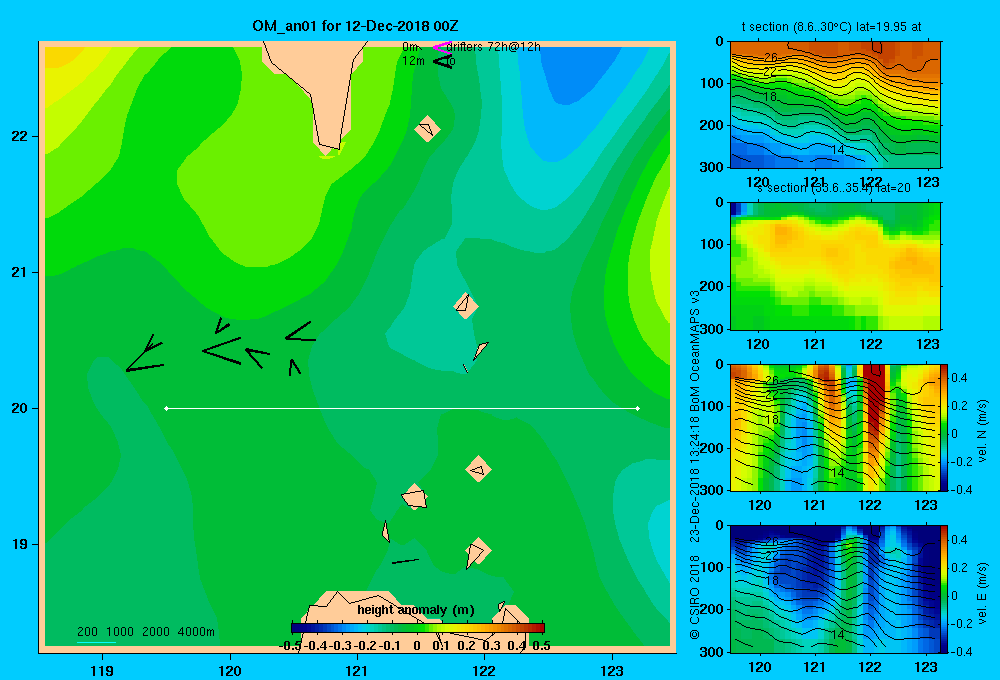Click the 'vel. N (m/s)' axis label
This screenshot has height=680, width=1000.
pyautogui.click(x=983, y=431)
